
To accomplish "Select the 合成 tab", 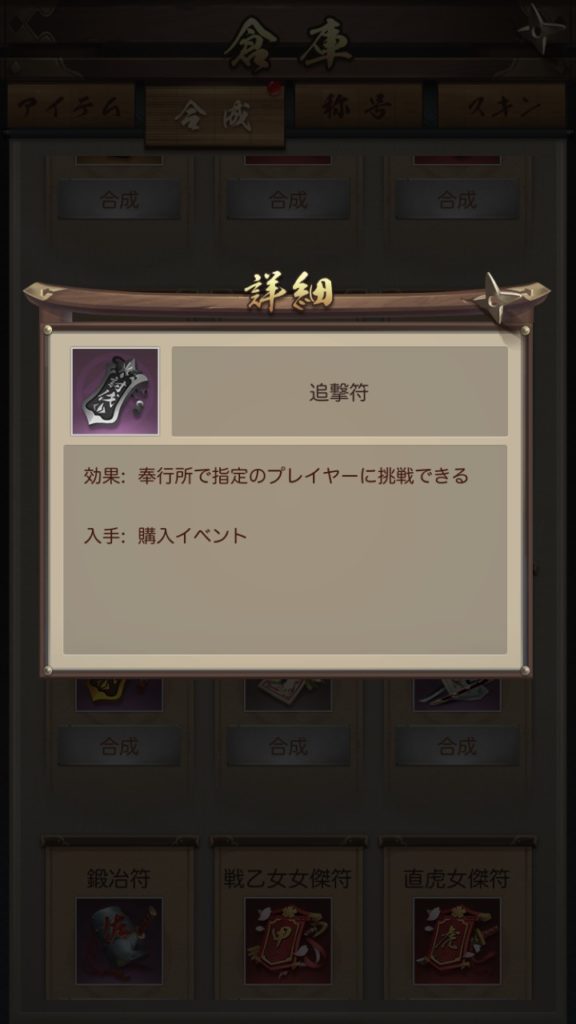I will (x=215, y=116).
